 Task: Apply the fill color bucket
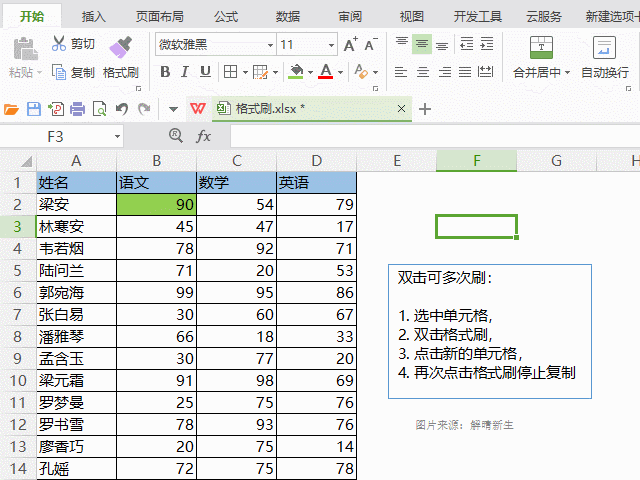pyautogui.click(x=296, y=71)
